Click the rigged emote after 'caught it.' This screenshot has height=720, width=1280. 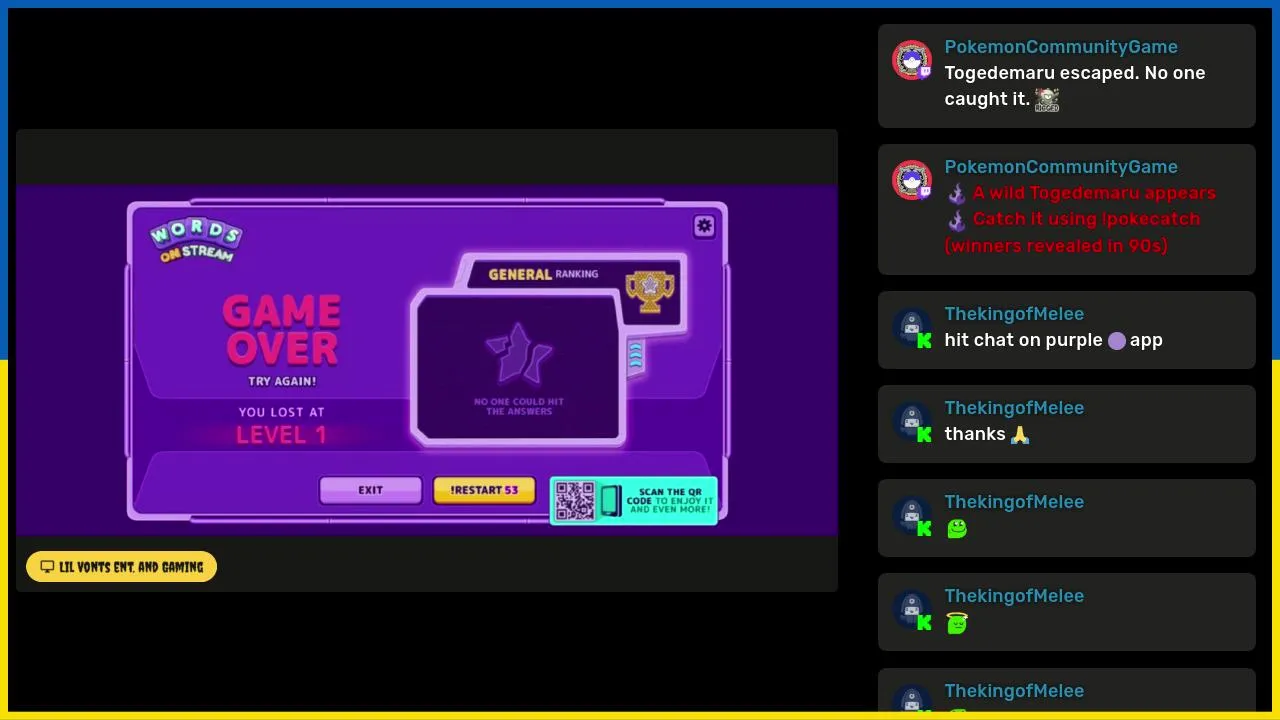click(x=1047, y=99)
